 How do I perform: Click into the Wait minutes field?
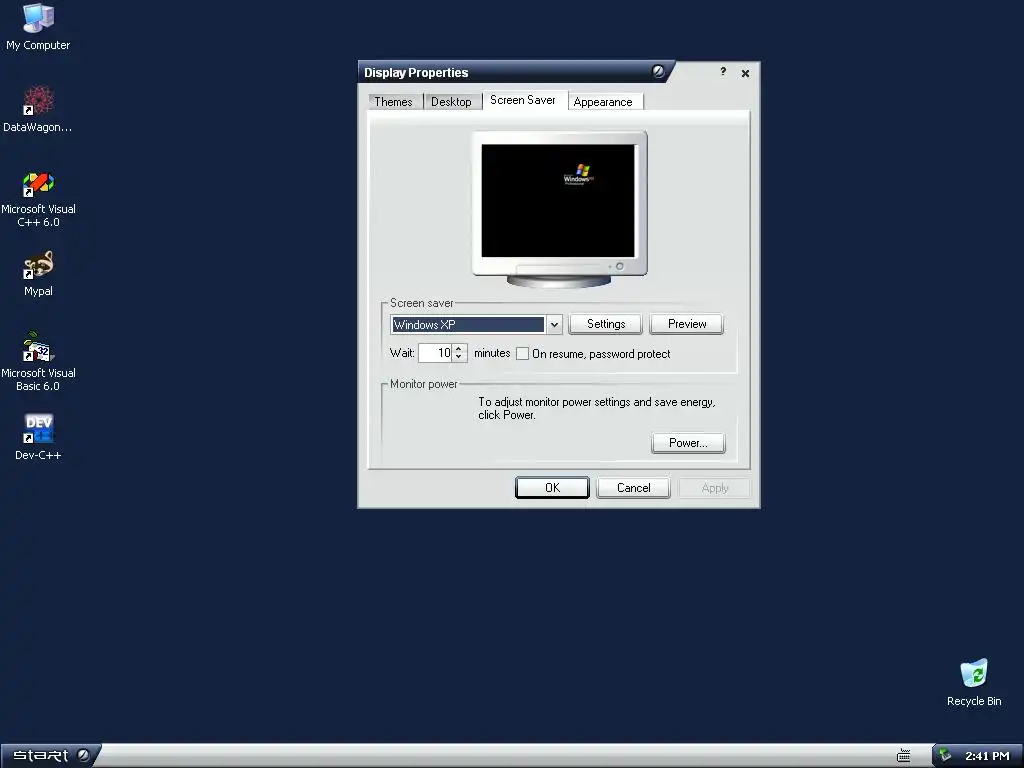pos(435,353)
